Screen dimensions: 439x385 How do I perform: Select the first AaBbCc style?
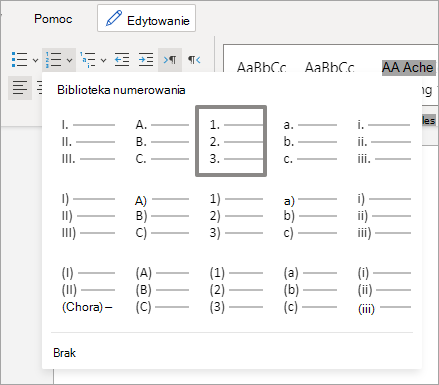(x=261, y=67)
